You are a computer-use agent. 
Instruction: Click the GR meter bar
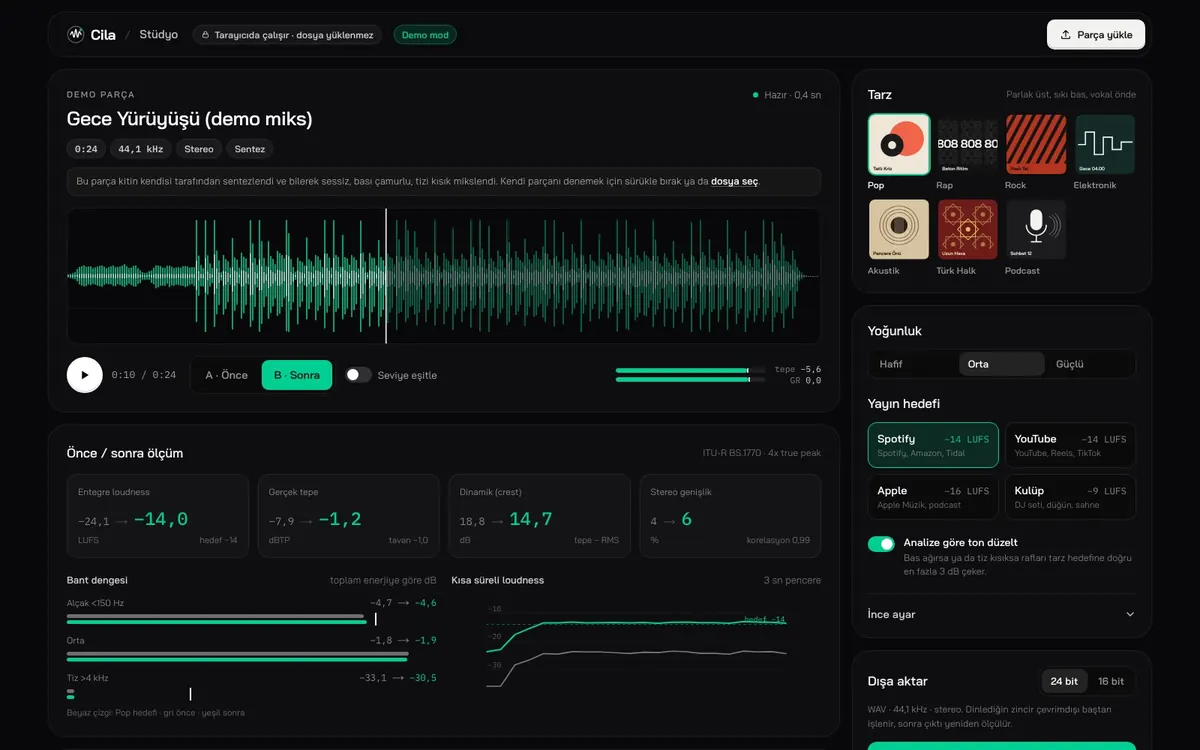point(690,380)
